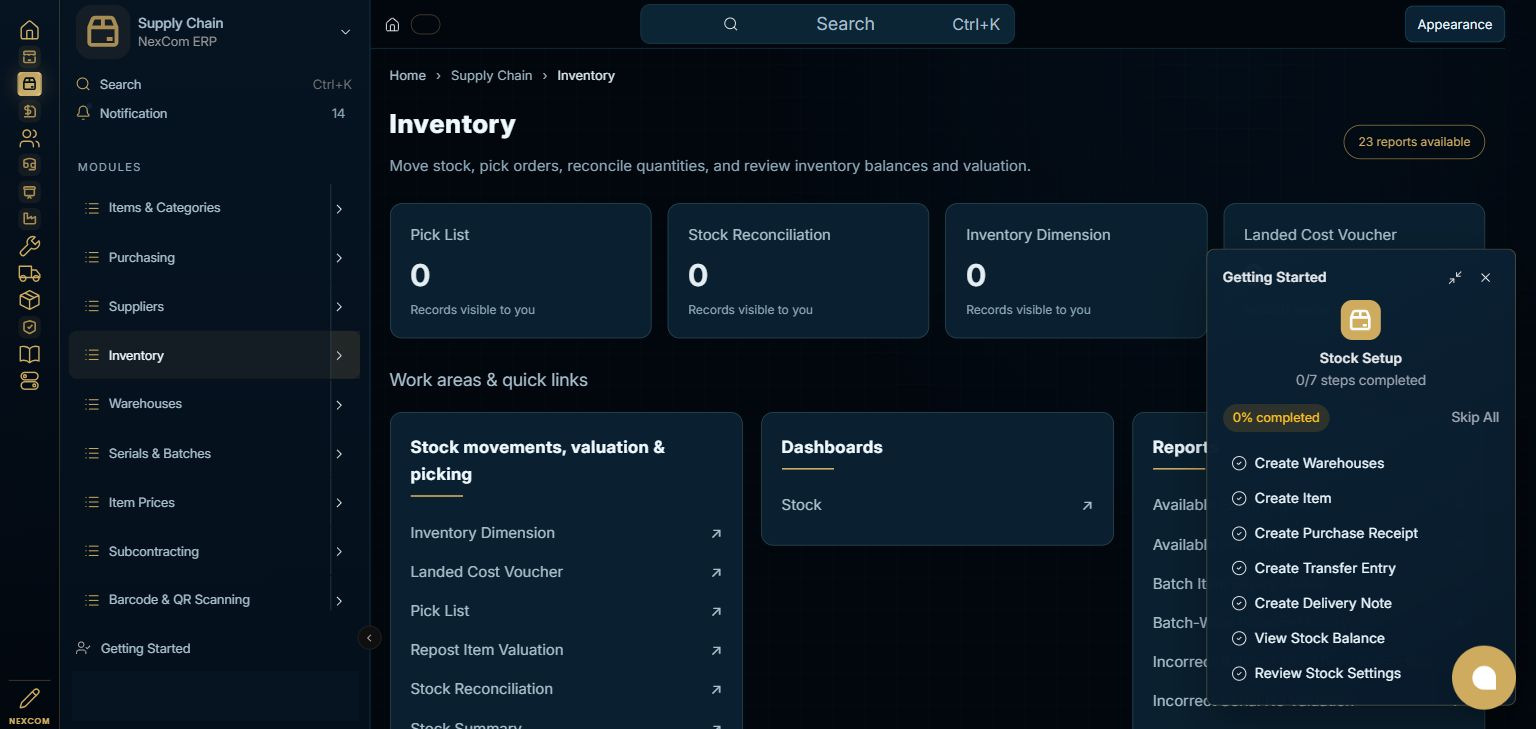Open the users/people icon in left rail
Viewport: 1536px width, 729px height.
point(29,138)
